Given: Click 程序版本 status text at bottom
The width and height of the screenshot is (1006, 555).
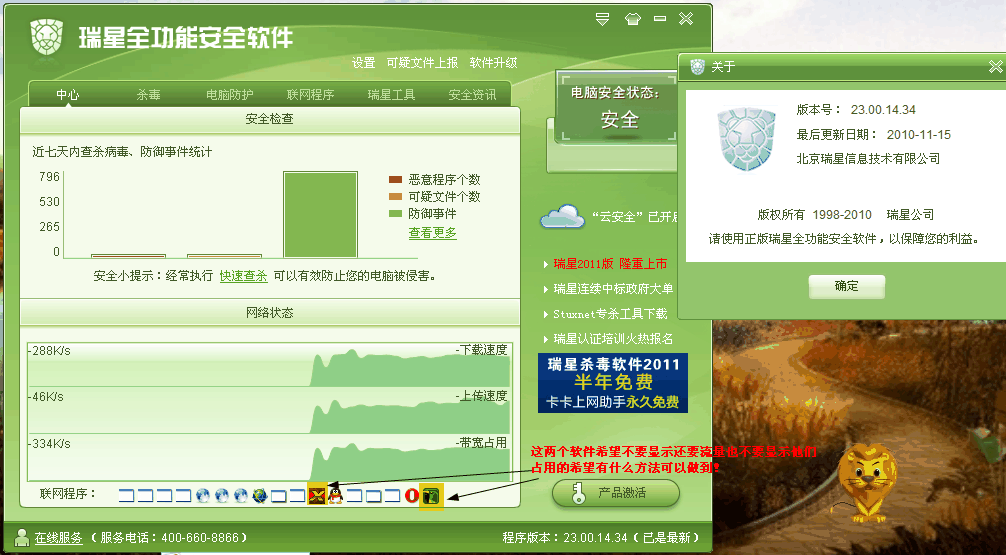Looking at the screenshot, I should 600,538.
